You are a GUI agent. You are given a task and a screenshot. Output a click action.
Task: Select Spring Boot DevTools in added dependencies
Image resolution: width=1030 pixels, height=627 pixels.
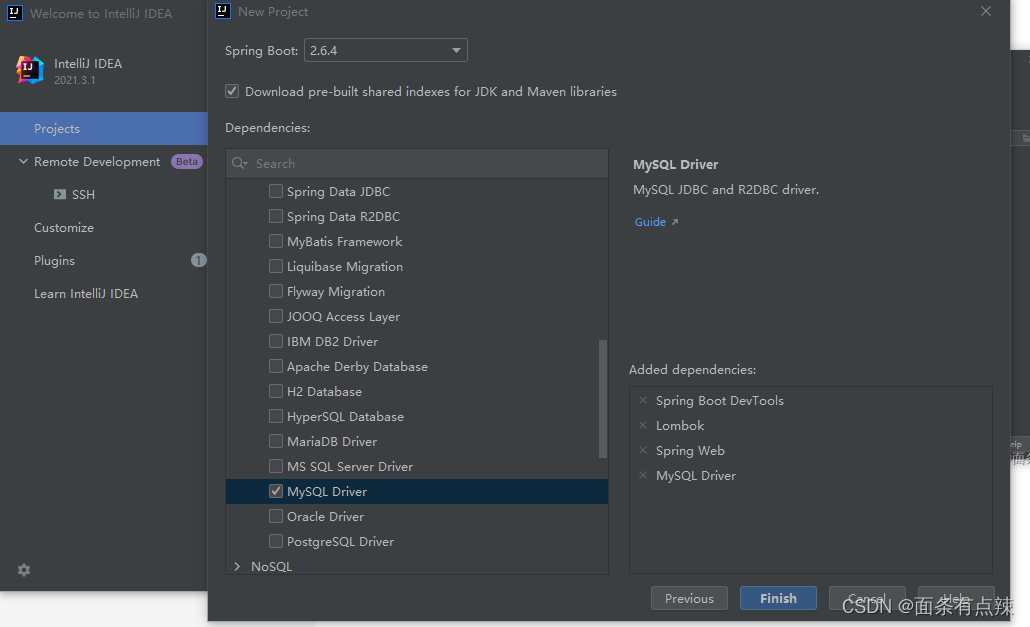click(719, 400)
